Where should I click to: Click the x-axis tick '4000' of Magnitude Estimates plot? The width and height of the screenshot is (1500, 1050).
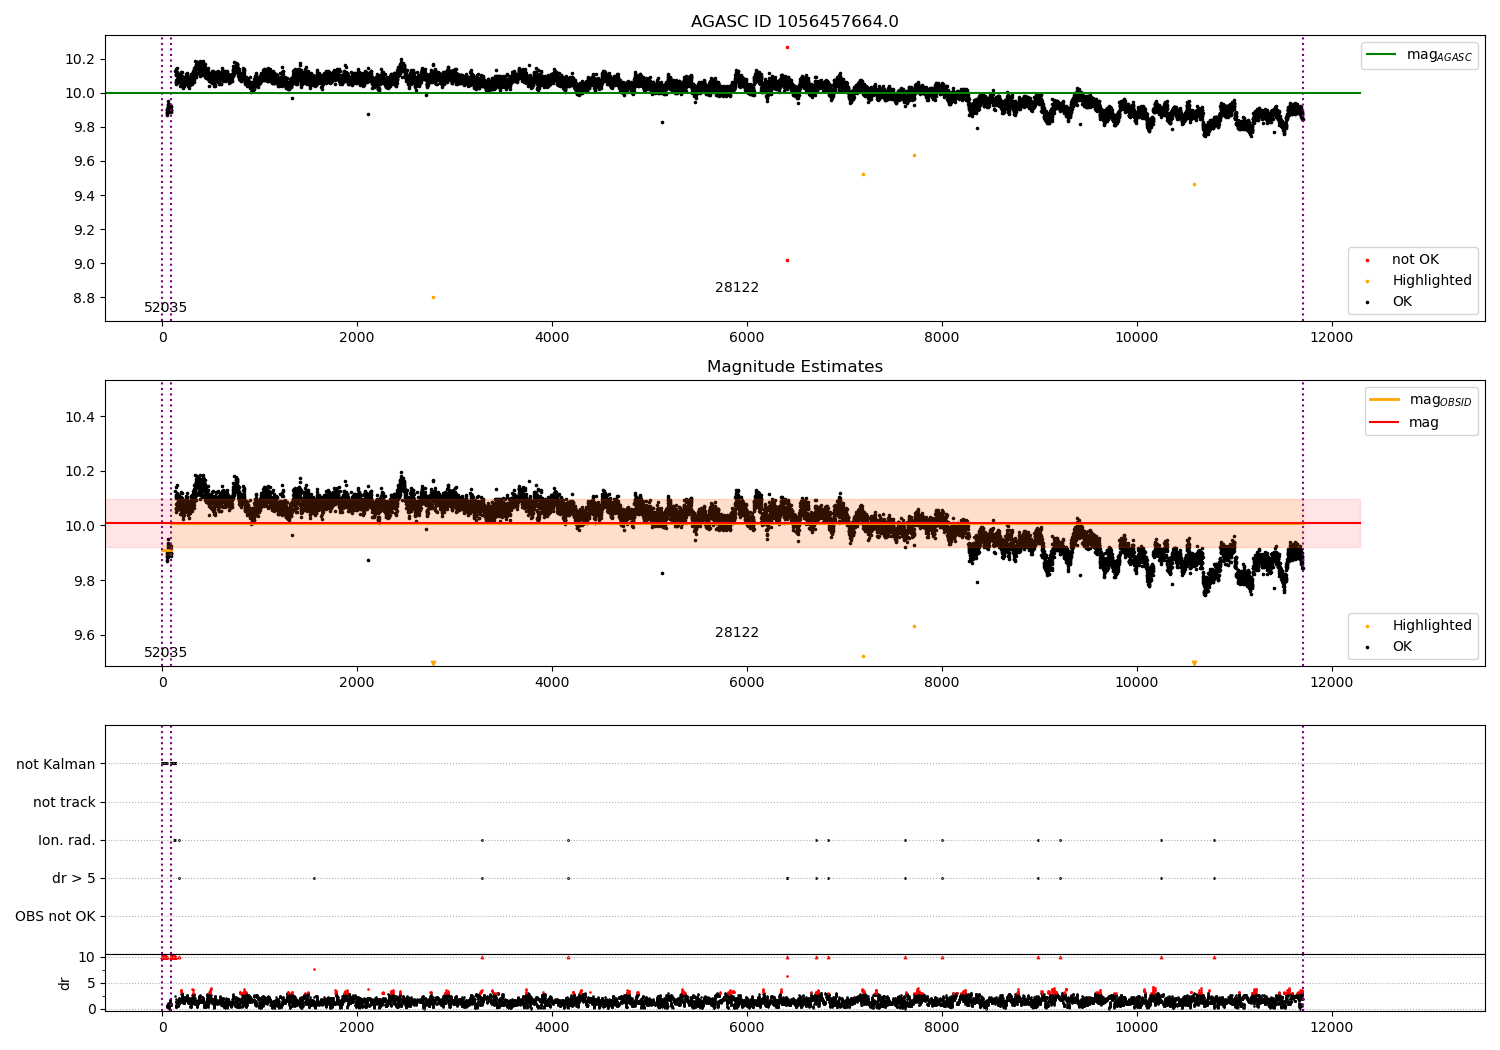[x=552, y=682]
